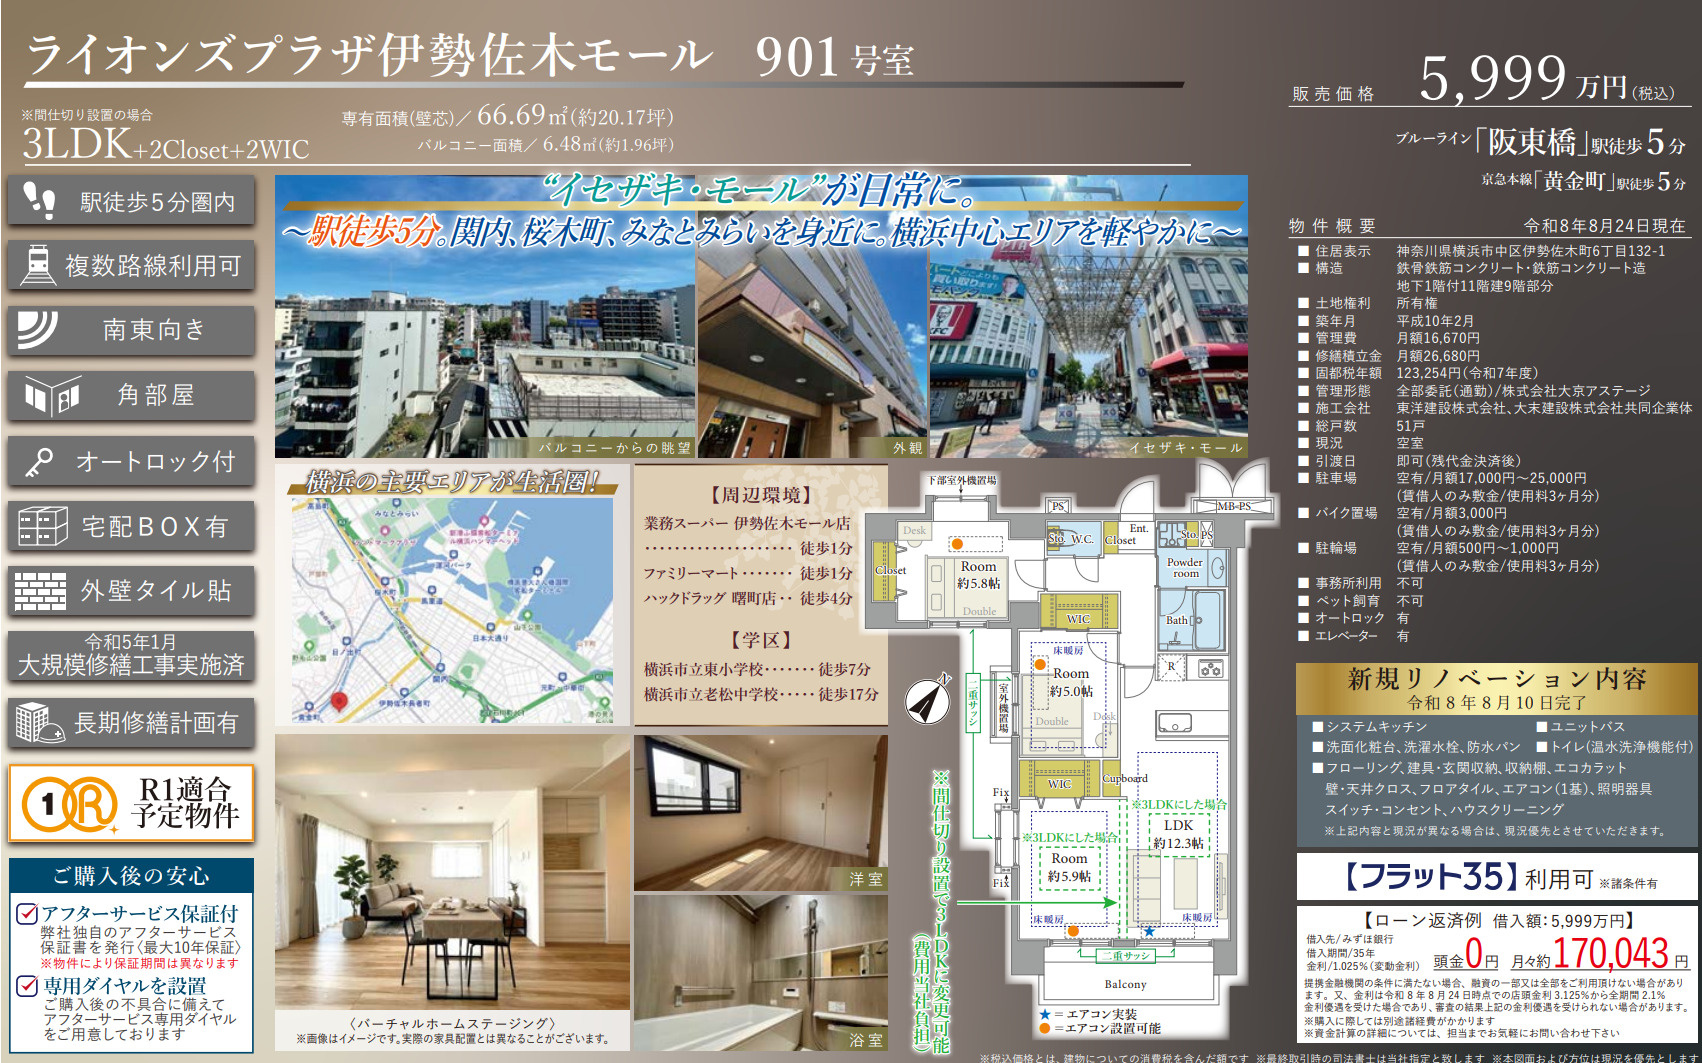The image size is (1702, 1063).
Task: Click the 5,999万円 sale price
Action: [1547, 80]
